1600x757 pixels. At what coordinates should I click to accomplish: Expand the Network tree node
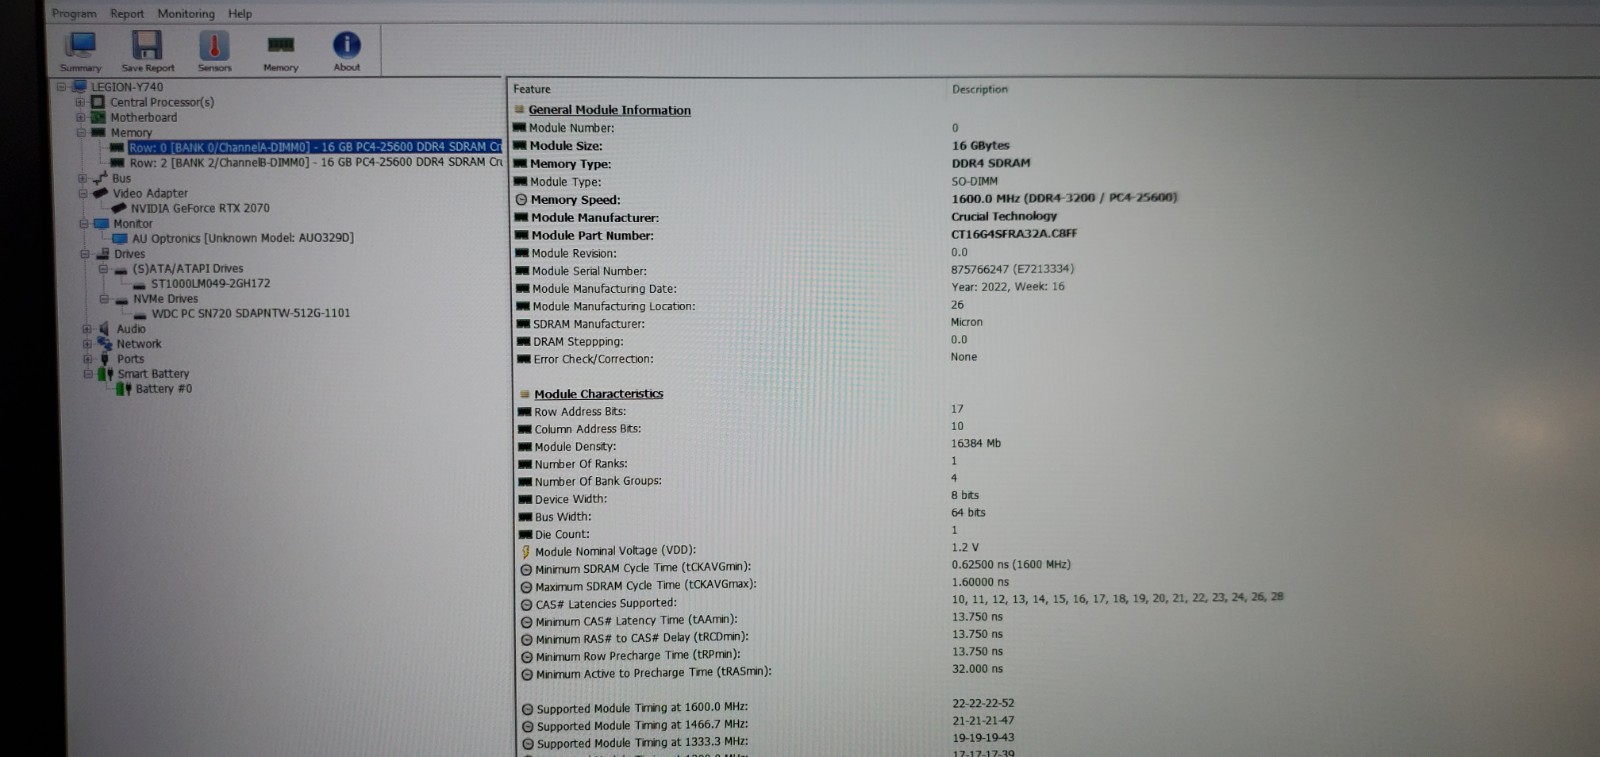click(86, 344)
